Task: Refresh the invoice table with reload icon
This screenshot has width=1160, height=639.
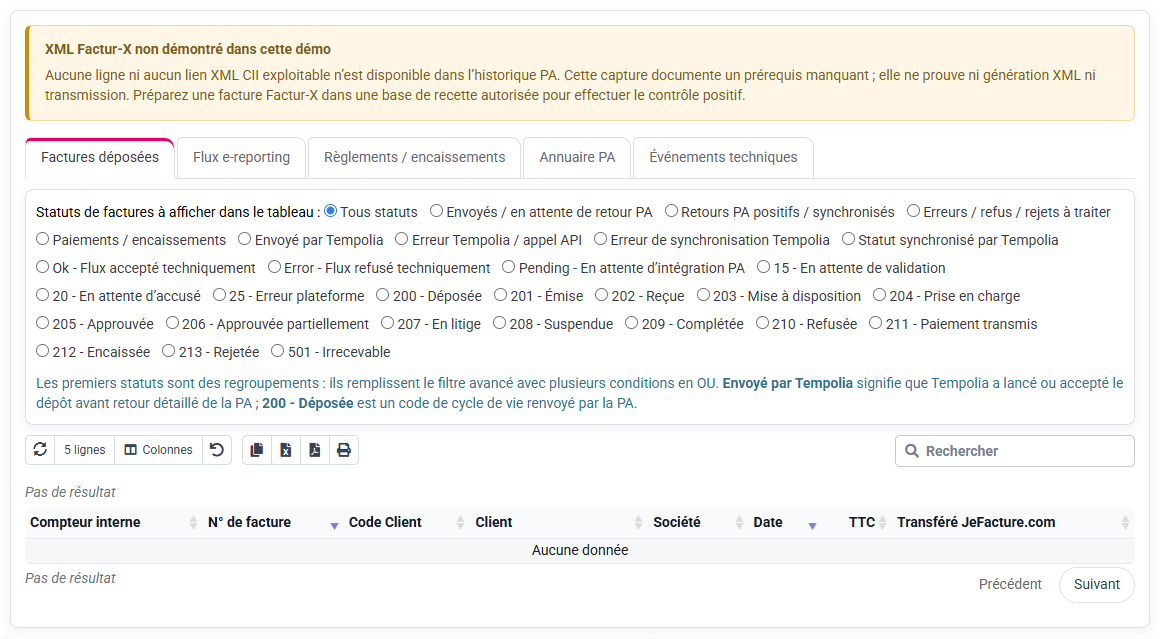Action: [41, 450]
